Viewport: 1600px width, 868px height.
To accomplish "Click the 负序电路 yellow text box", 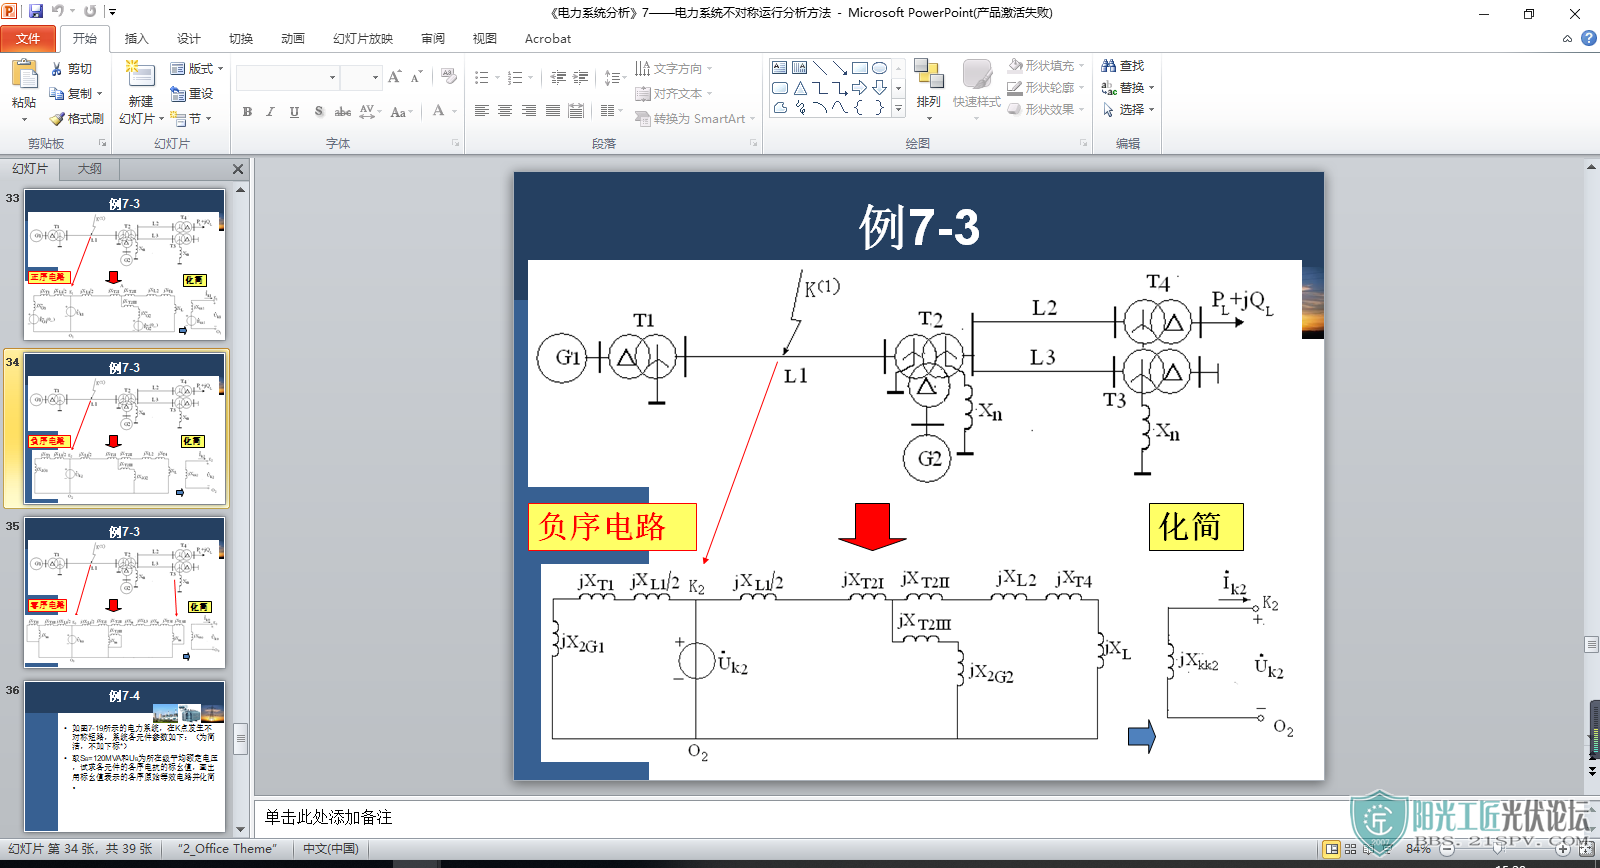I will (612, 527).
